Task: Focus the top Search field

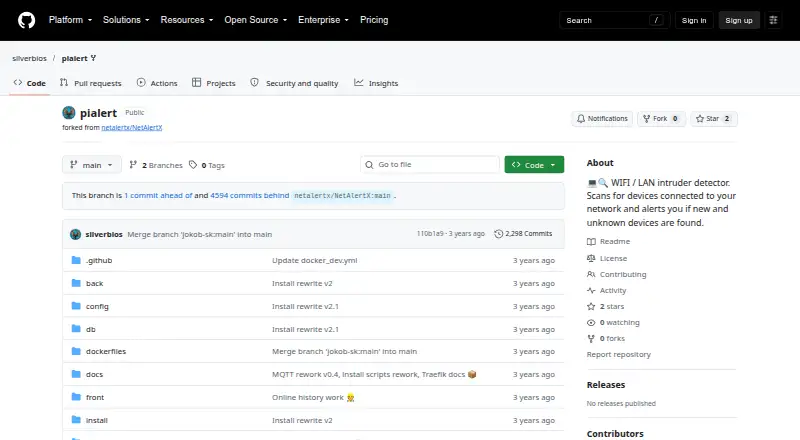Action: click(614, 20)
